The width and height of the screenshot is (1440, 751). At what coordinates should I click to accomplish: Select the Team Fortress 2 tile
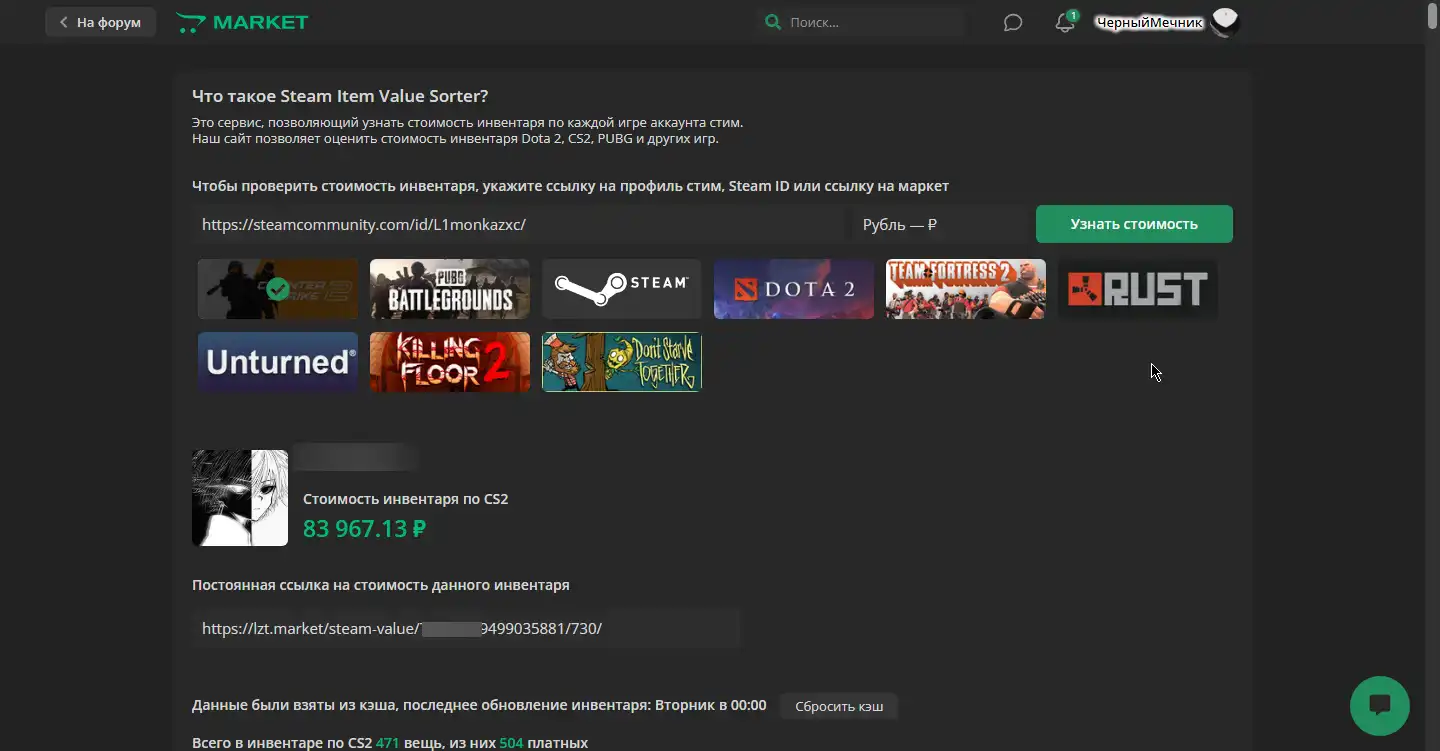click(966, 289)
